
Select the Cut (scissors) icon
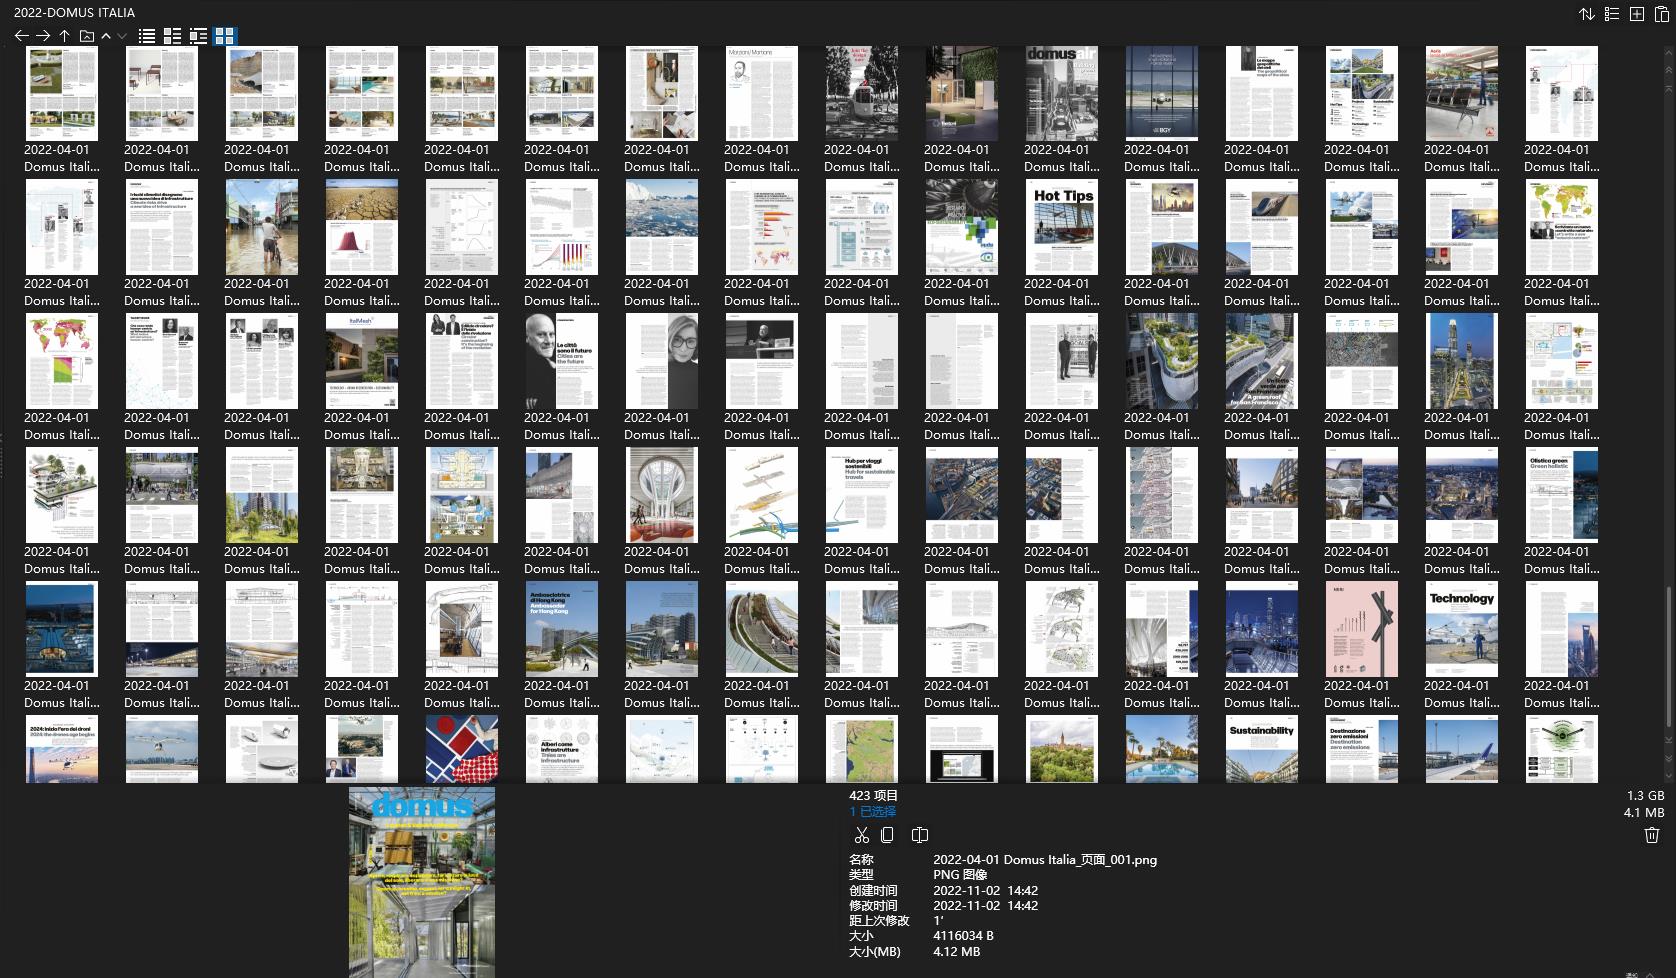click(x=862, y=834)
